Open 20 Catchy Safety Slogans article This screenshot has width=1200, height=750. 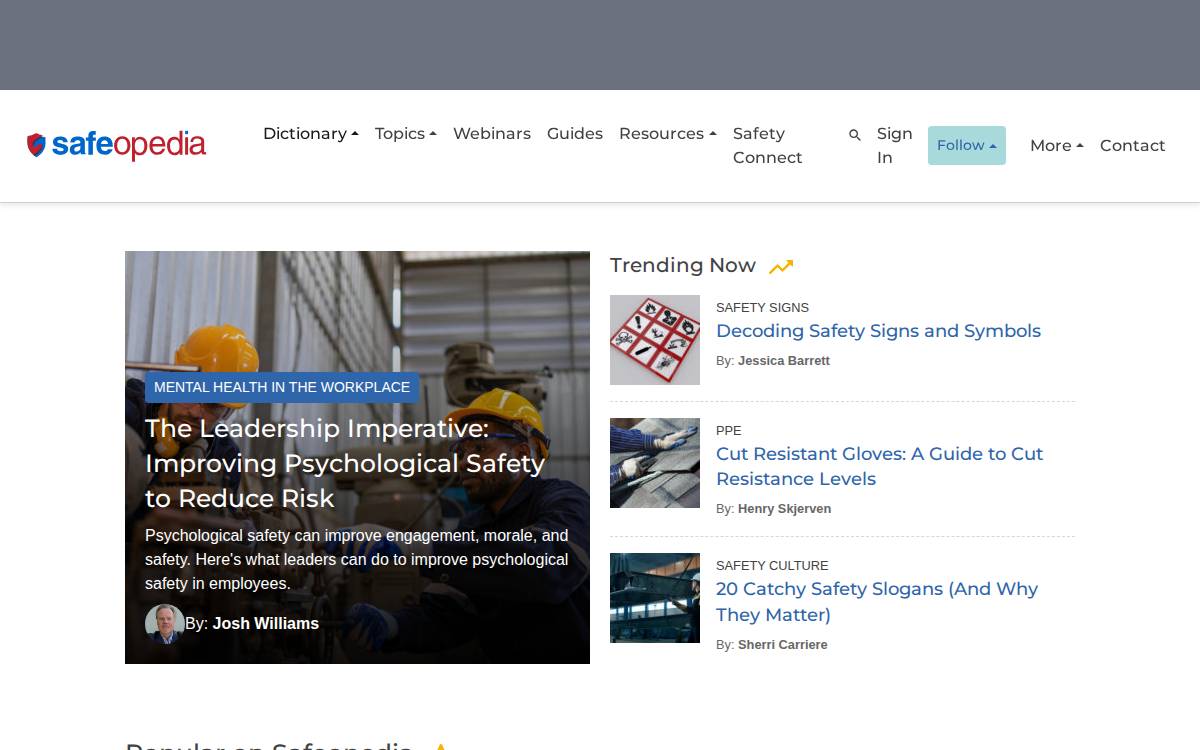click(x=877, y=602)
